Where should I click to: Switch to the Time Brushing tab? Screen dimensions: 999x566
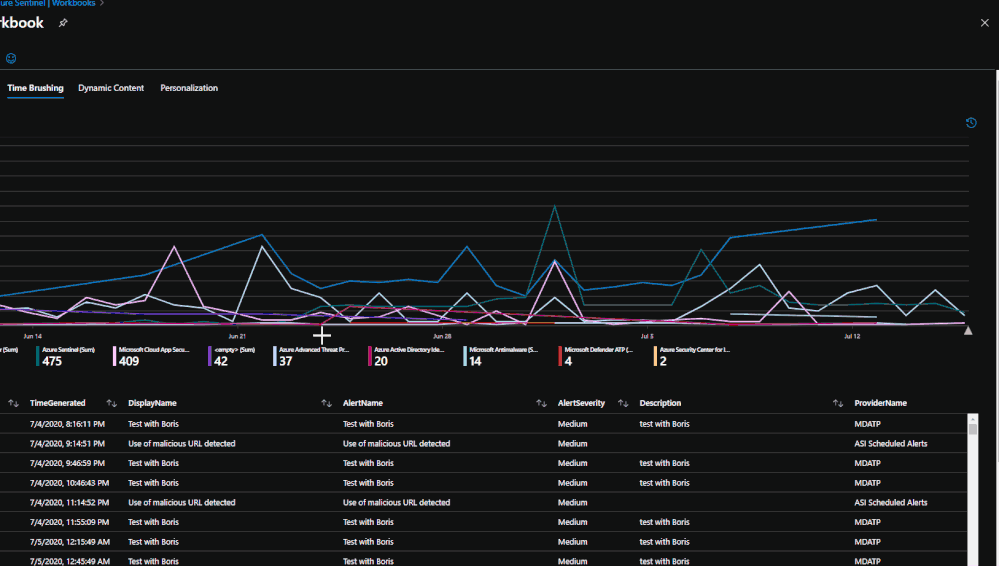click(x=35, y=88)
